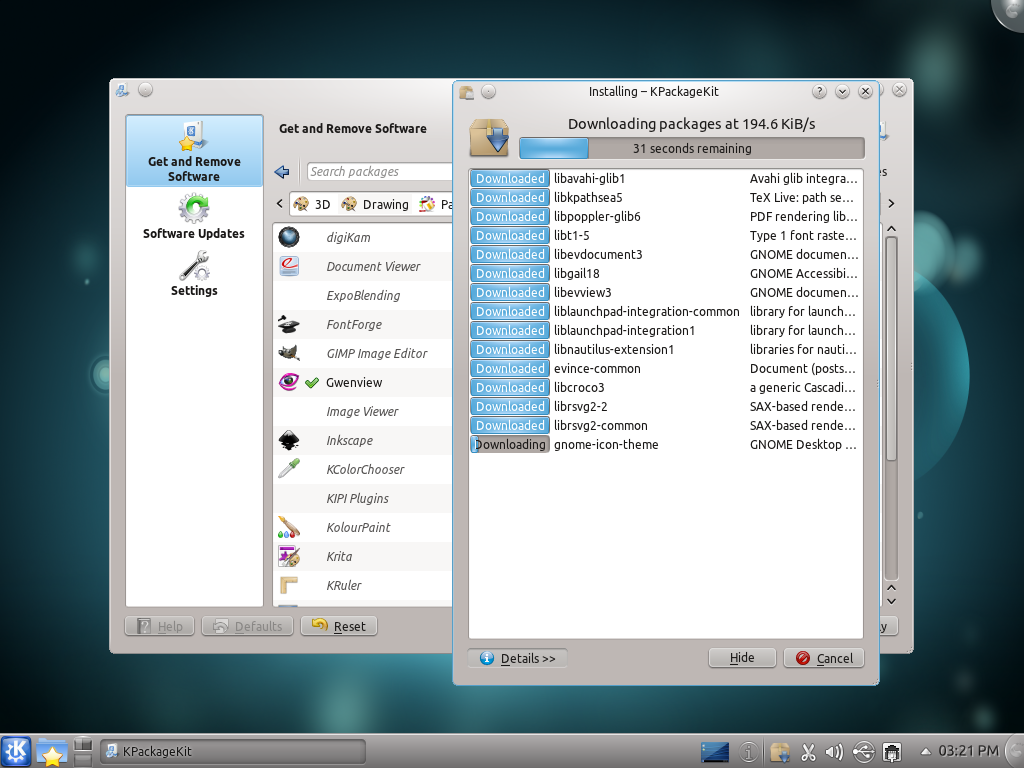Click the clock showing 03:21 PM
Screen dimensions: 1024x768
click(x=968, y=751)
